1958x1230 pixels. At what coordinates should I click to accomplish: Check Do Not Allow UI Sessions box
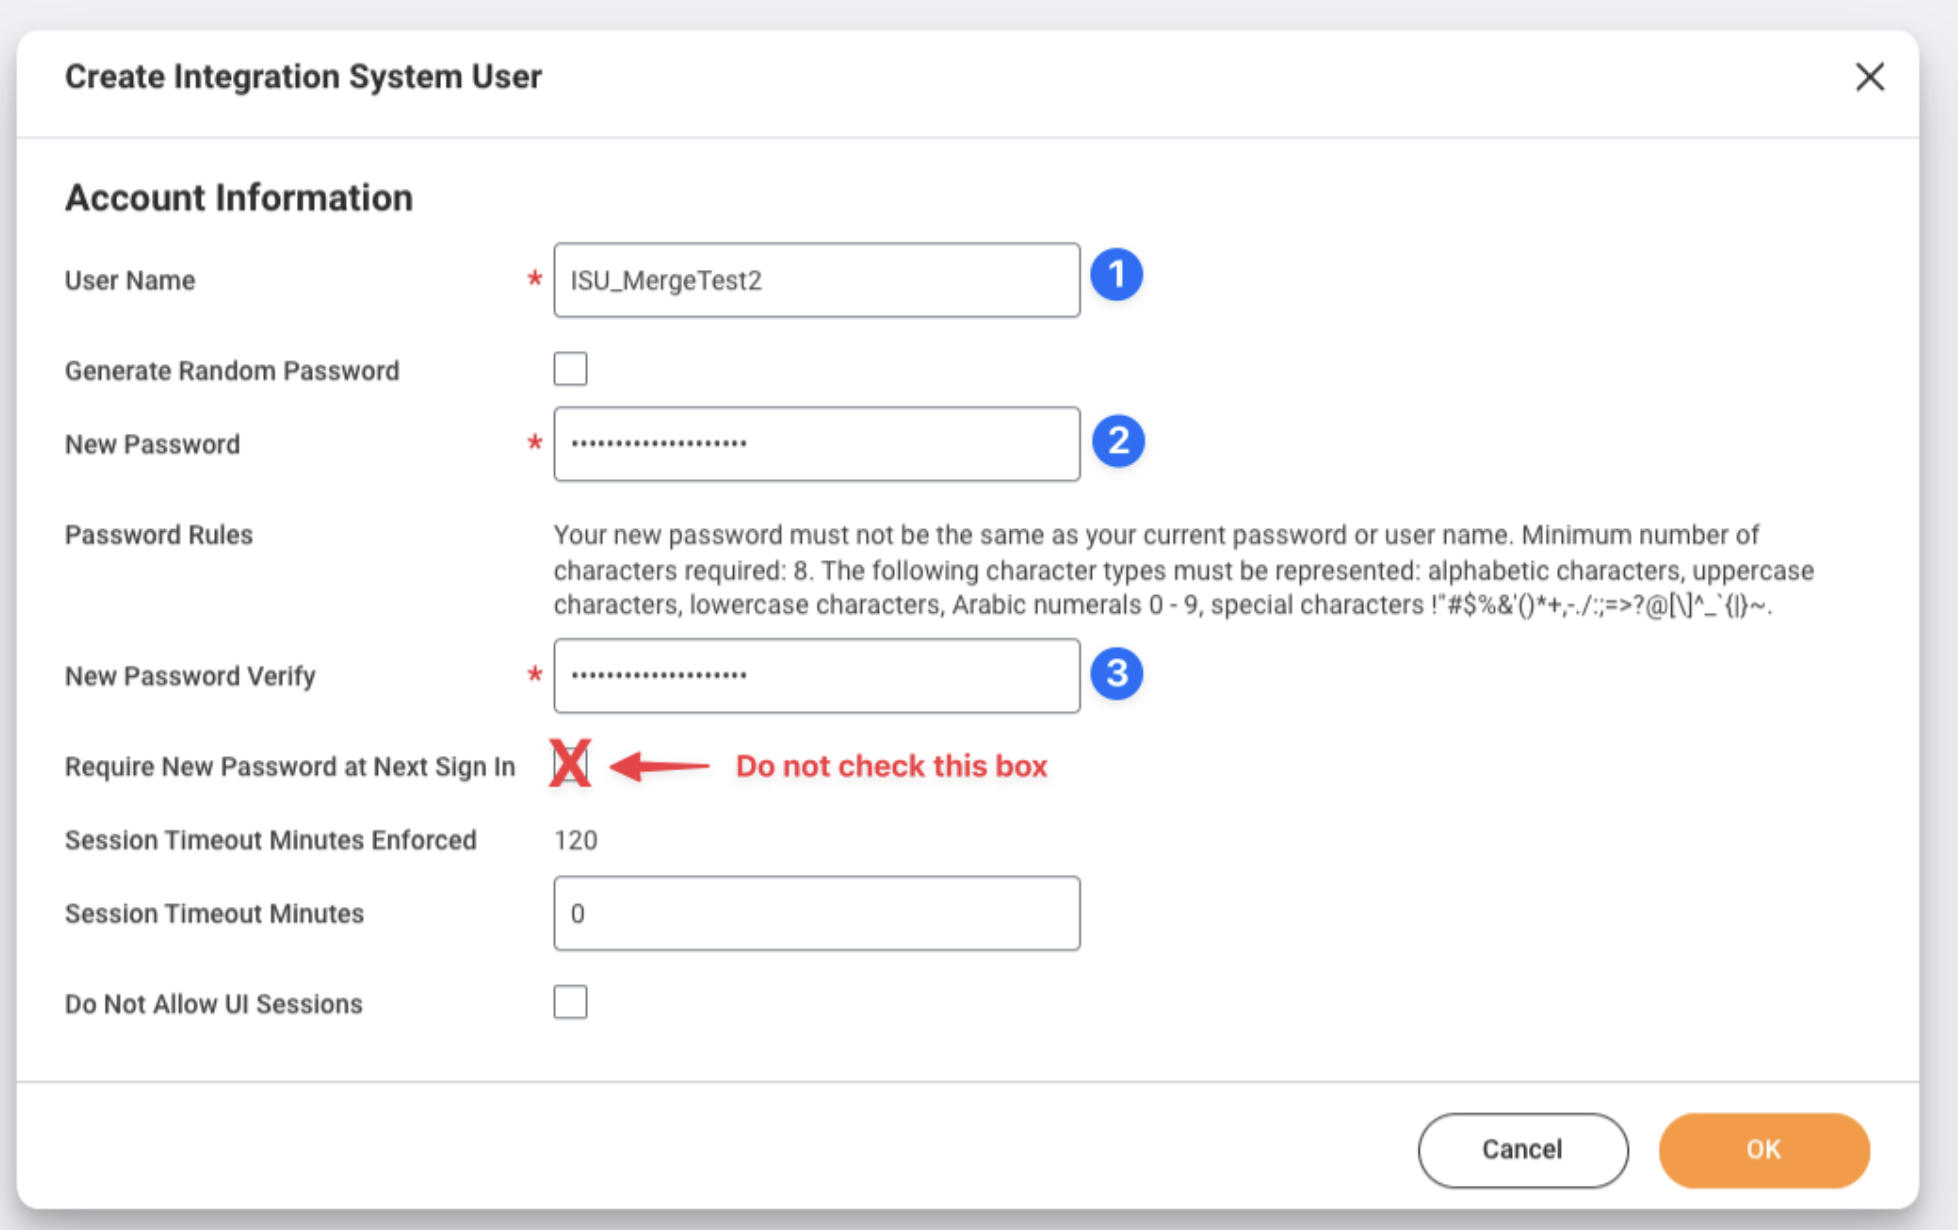pyautogui.click(x=570, y=1002)
